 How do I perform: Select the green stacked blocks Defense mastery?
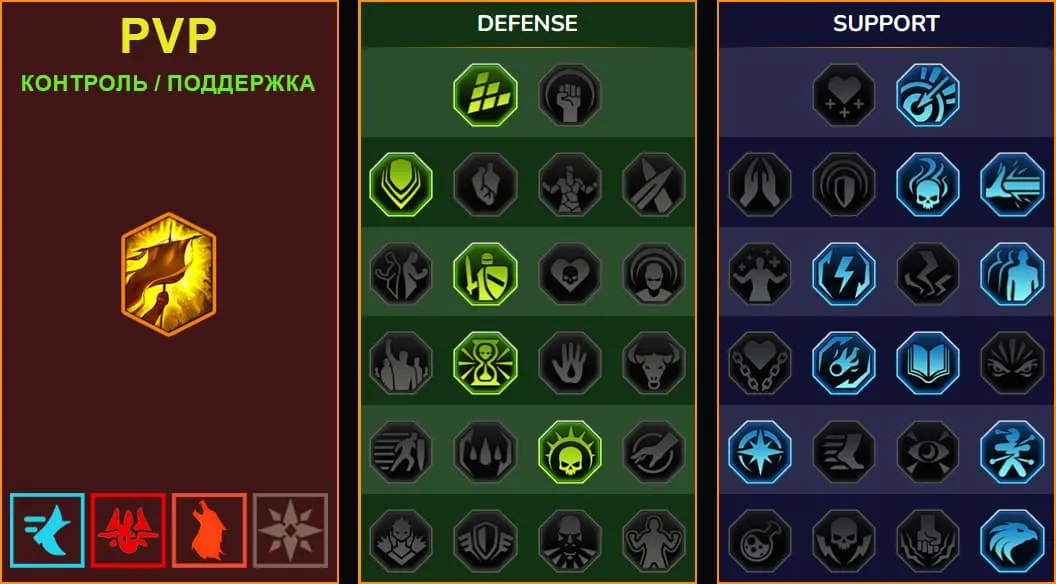pyautogui.click(x=485, y=95)
